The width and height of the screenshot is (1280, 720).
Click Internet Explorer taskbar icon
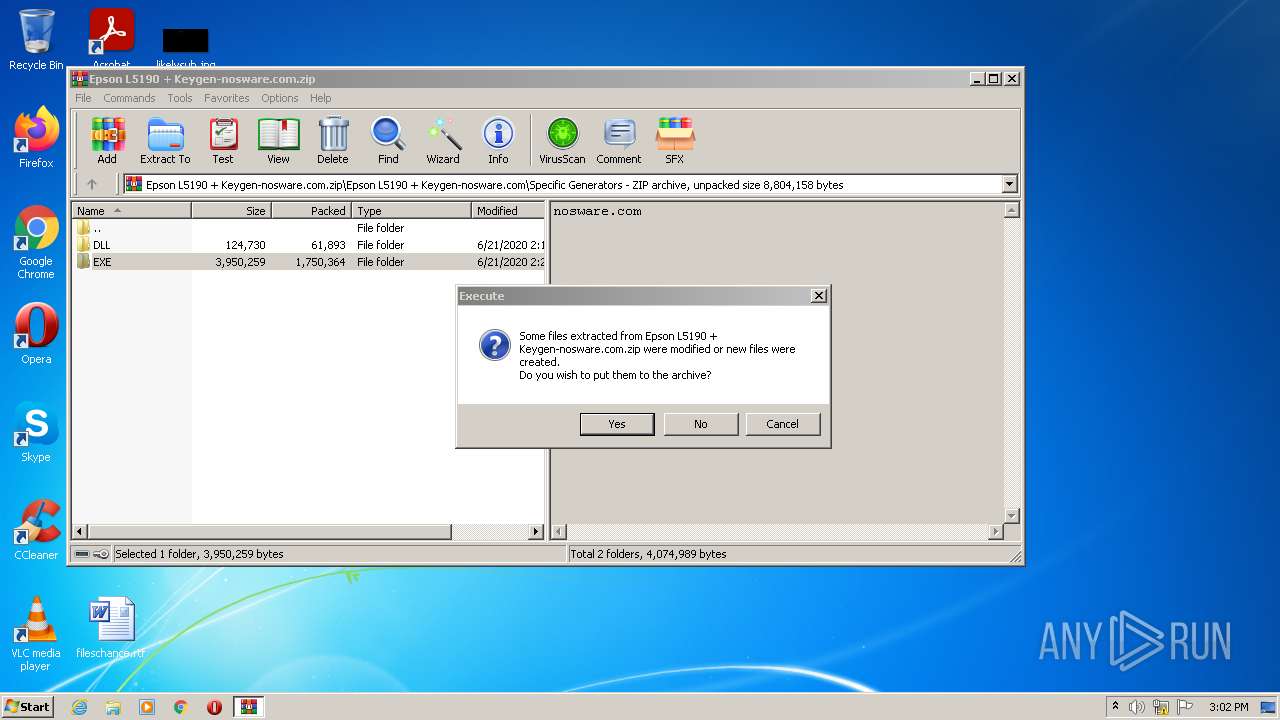[x=80, y=707]
